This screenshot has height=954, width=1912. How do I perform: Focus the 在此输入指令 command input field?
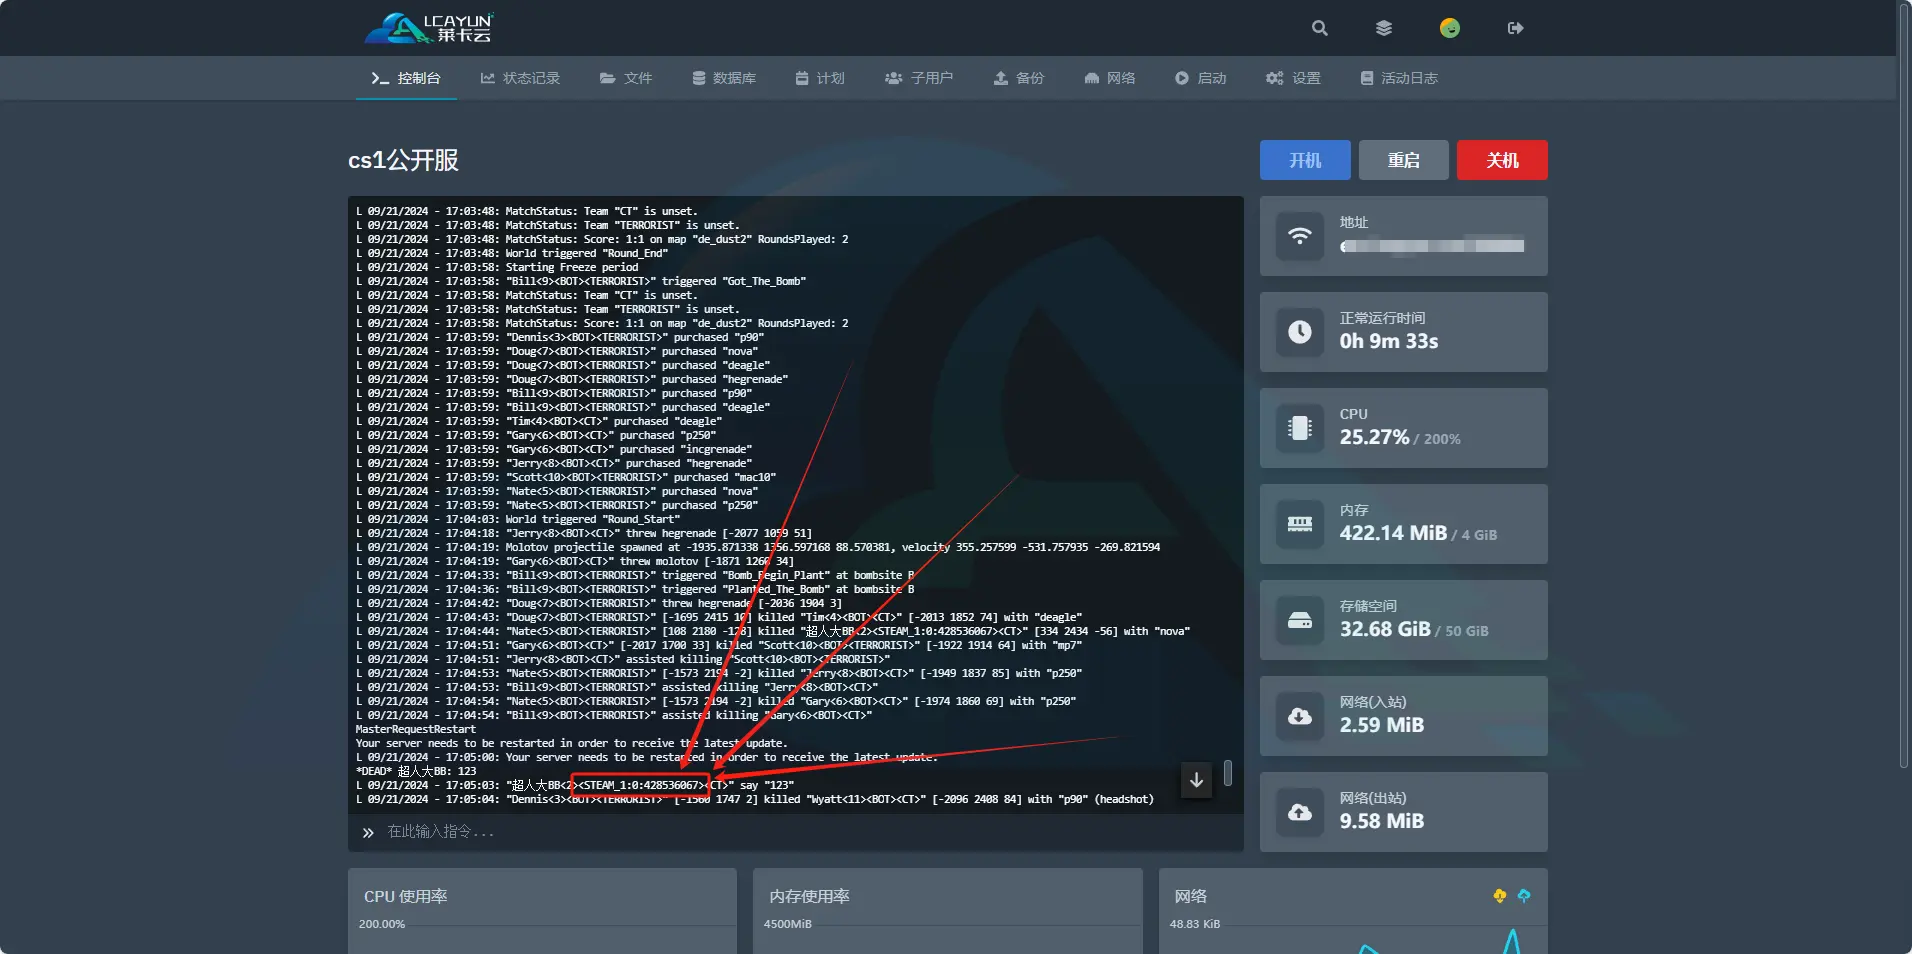click(x=795, y=832)
